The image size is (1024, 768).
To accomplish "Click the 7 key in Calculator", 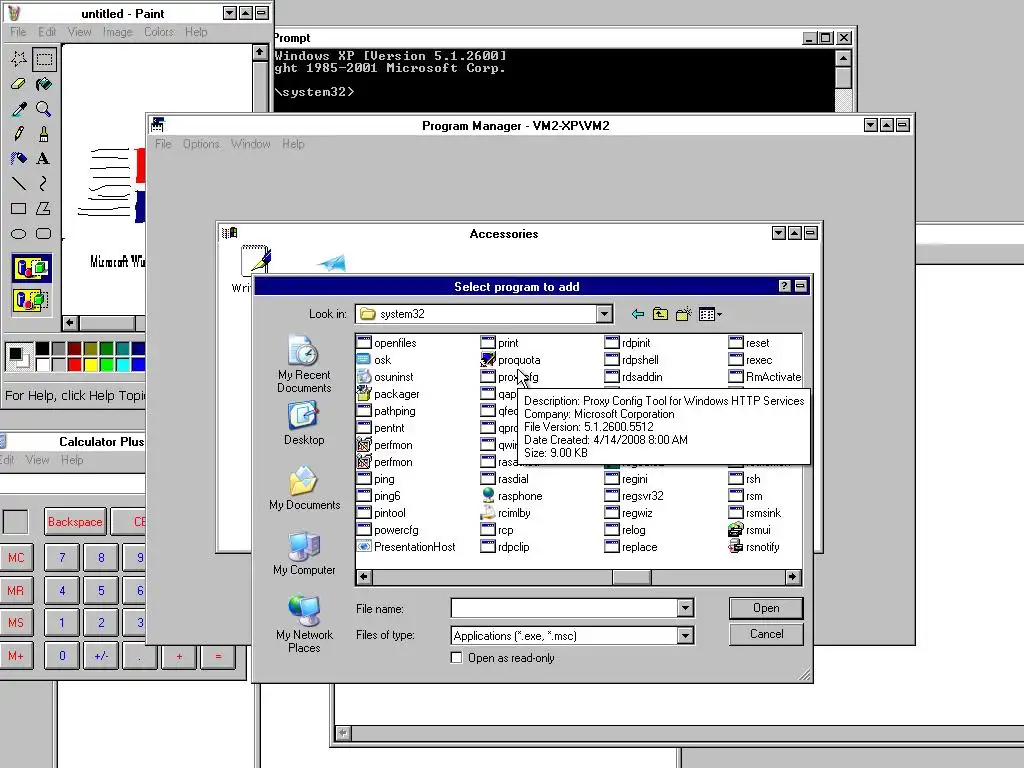I will point(62,558).
